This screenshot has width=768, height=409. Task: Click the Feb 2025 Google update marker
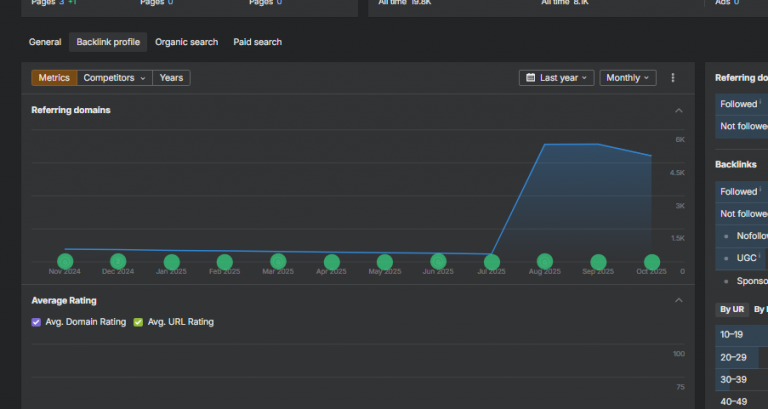coord(225,262)
